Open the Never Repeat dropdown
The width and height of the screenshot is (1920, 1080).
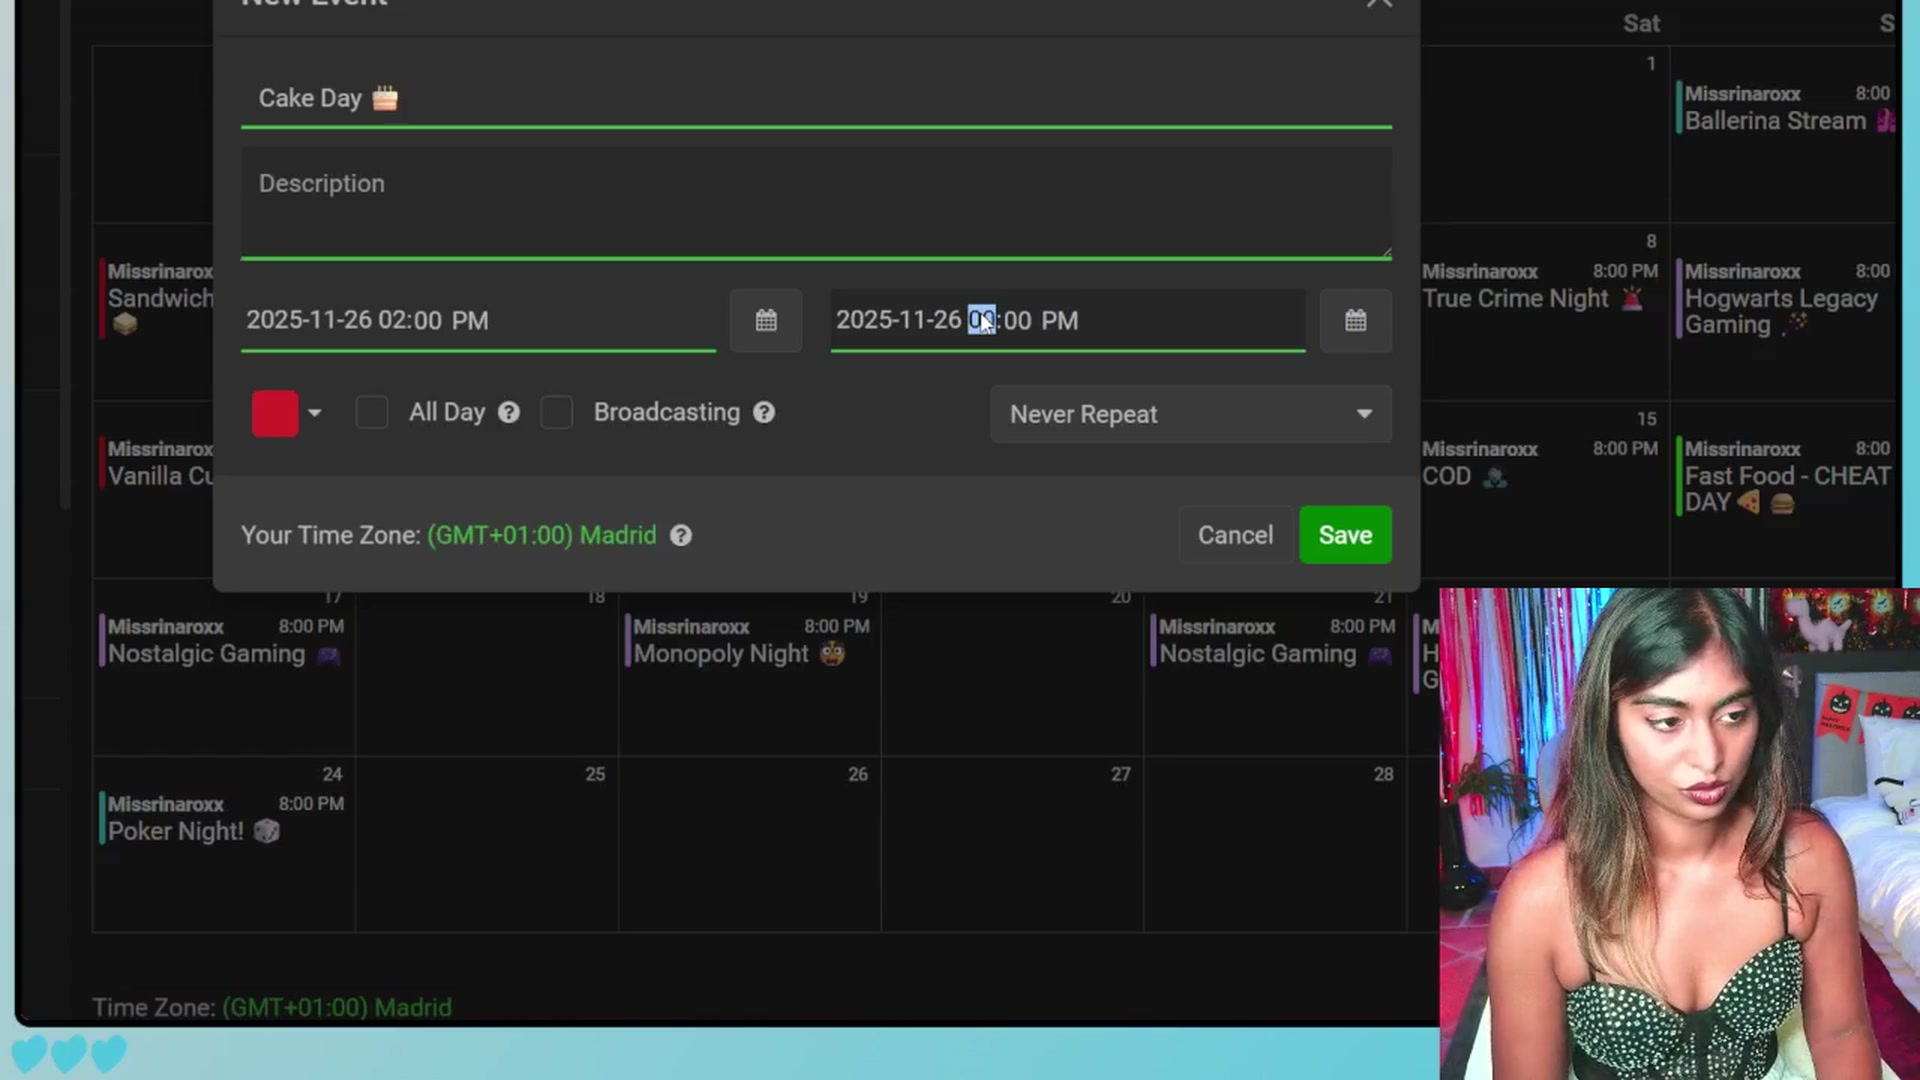(1190, 414)
